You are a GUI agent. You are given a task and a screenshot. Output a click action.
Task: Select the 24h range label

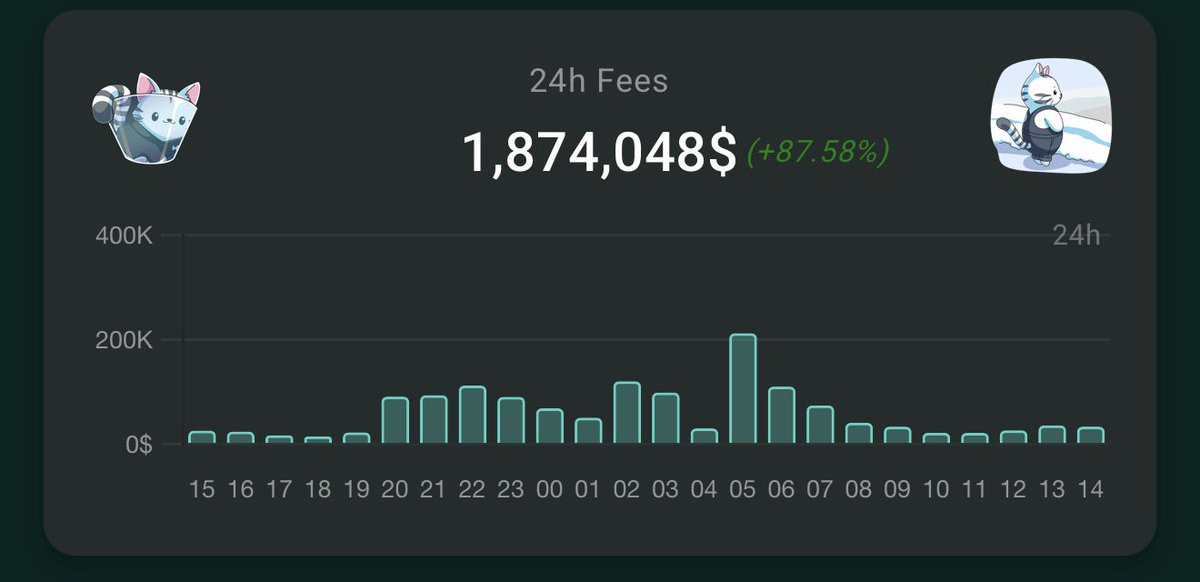coord(1076,236)
